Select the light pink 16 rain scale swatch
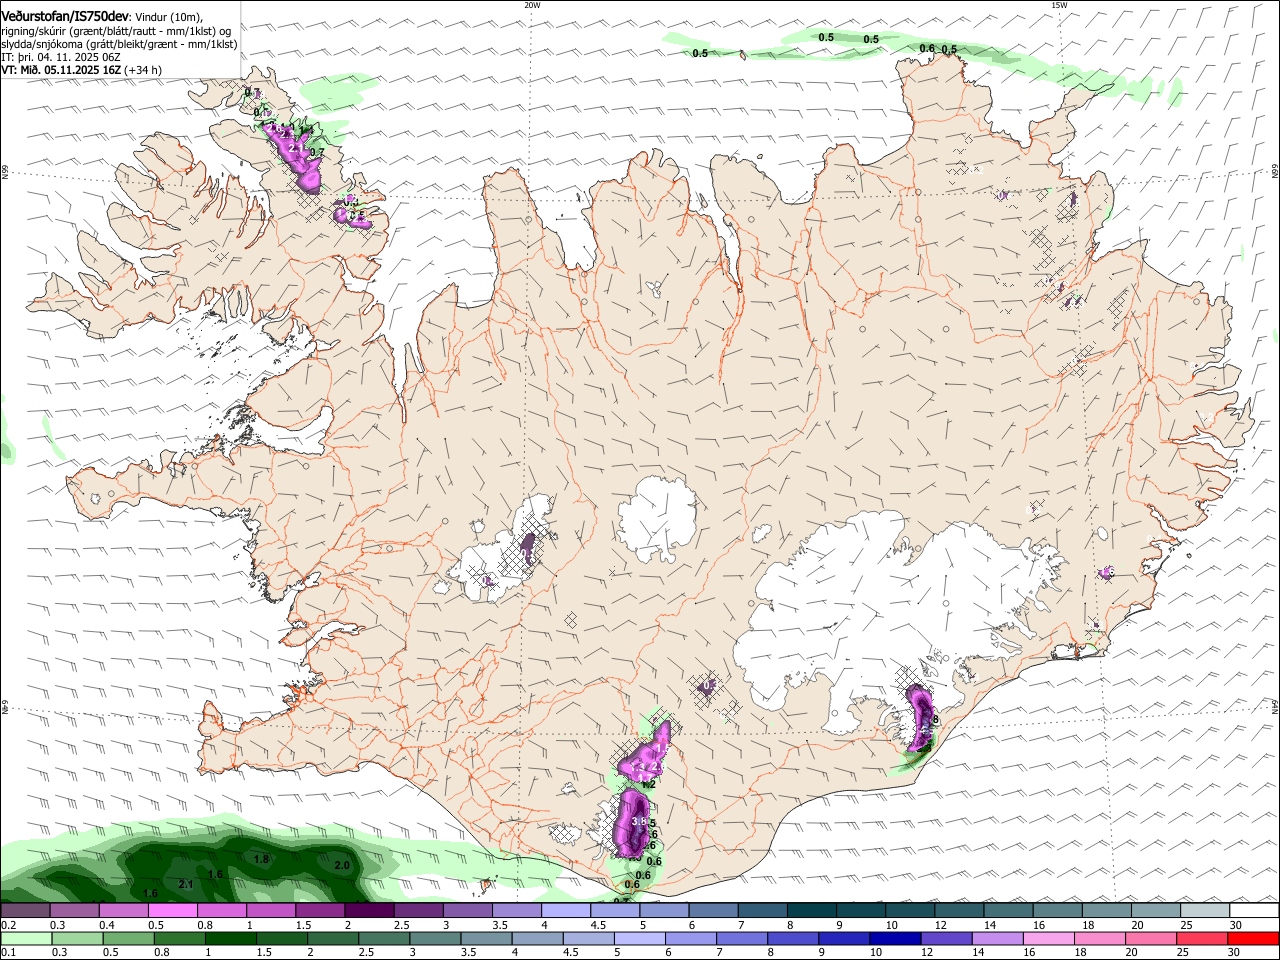This screenshot has height=960, width=1280. pos(1049,938)
